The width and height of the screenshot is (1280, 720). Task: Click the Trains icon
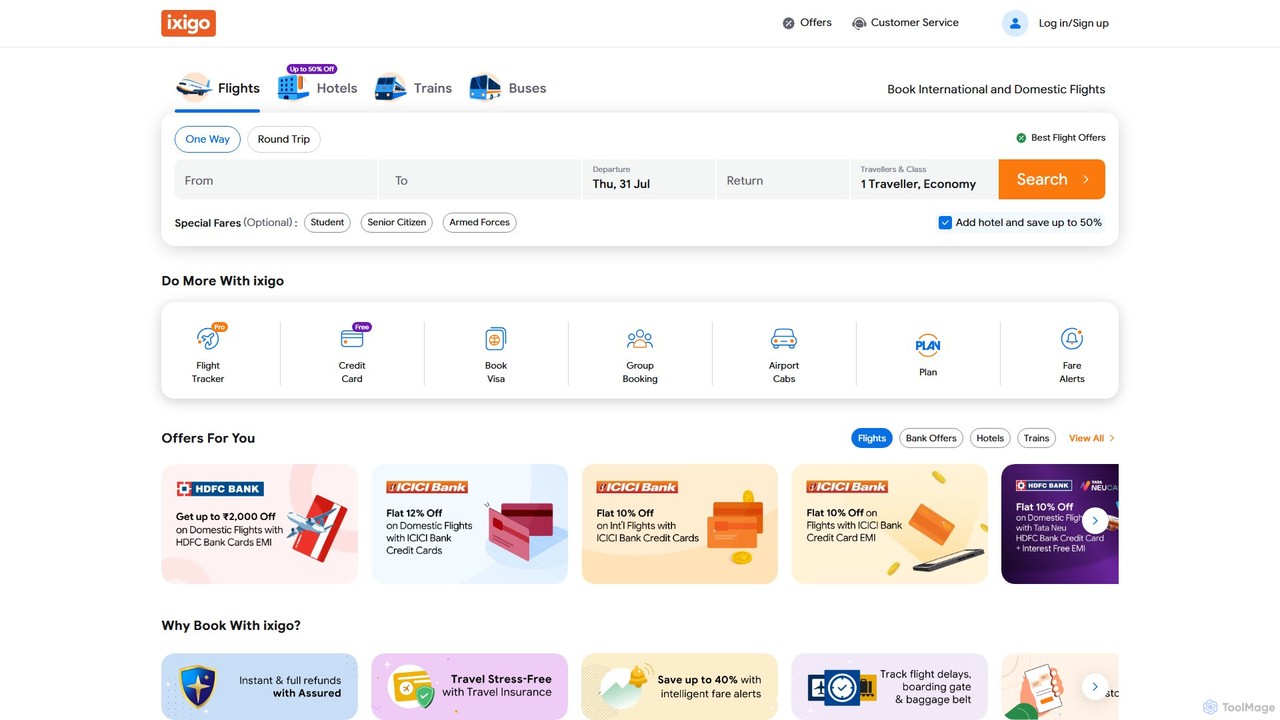point(390,88)
